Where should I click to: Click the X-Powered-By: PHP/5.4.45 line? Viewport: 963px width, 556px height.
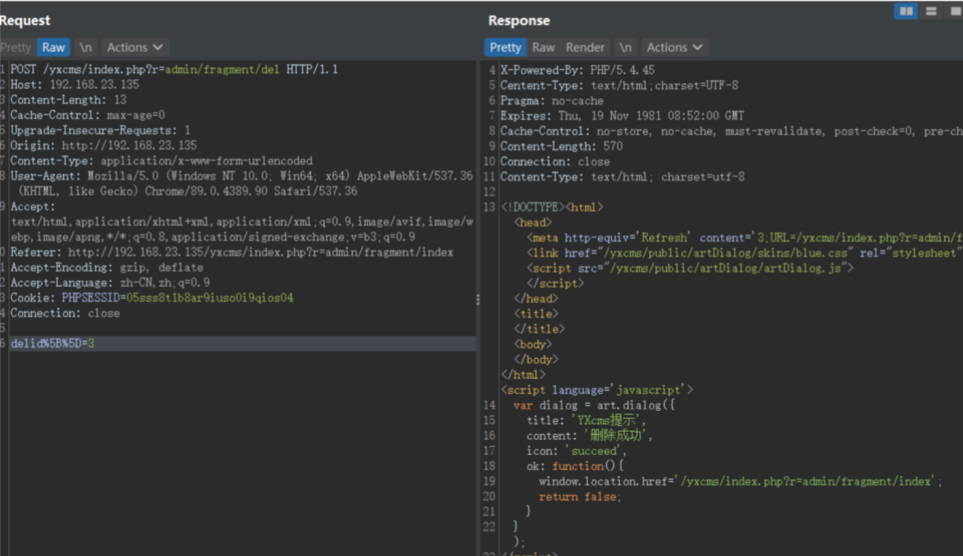(x=577, y=70)
